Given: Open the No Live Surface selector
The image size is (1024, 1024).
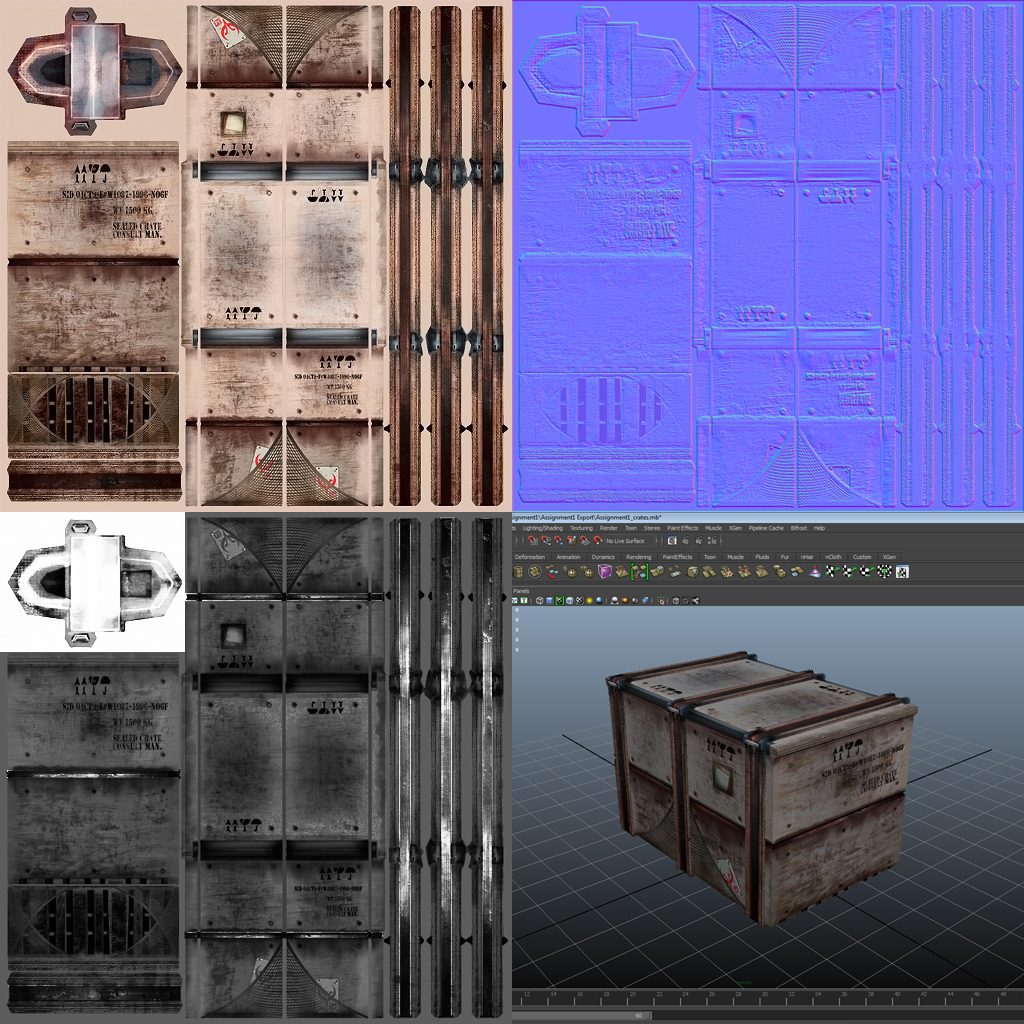Looking at the screenshot, I should click(657, 541).
